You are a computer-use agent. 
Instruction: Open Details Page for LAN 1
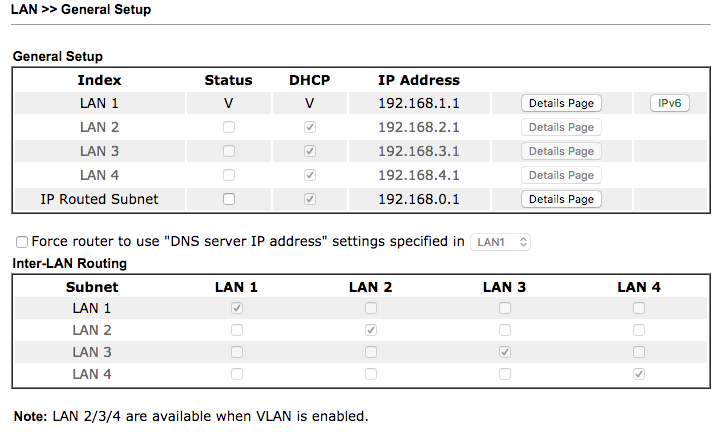(x=561, y=103)
